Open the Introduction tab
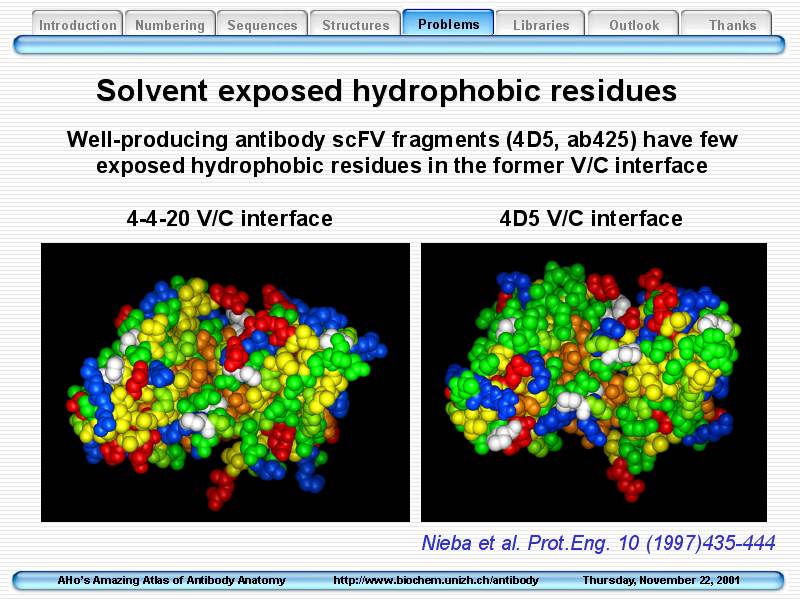 pos(78,25)
